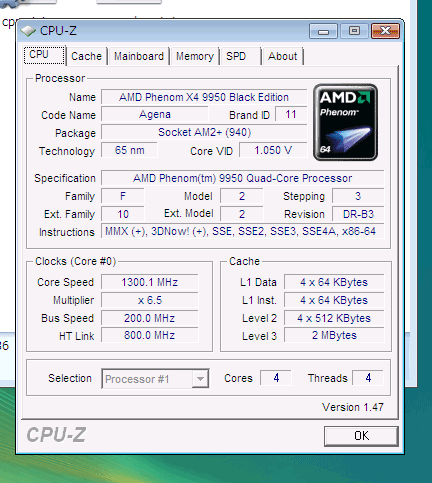Click the Package value Socket AM2+ (940)
This screenshot has width=432, height=483.
[204, 132]
